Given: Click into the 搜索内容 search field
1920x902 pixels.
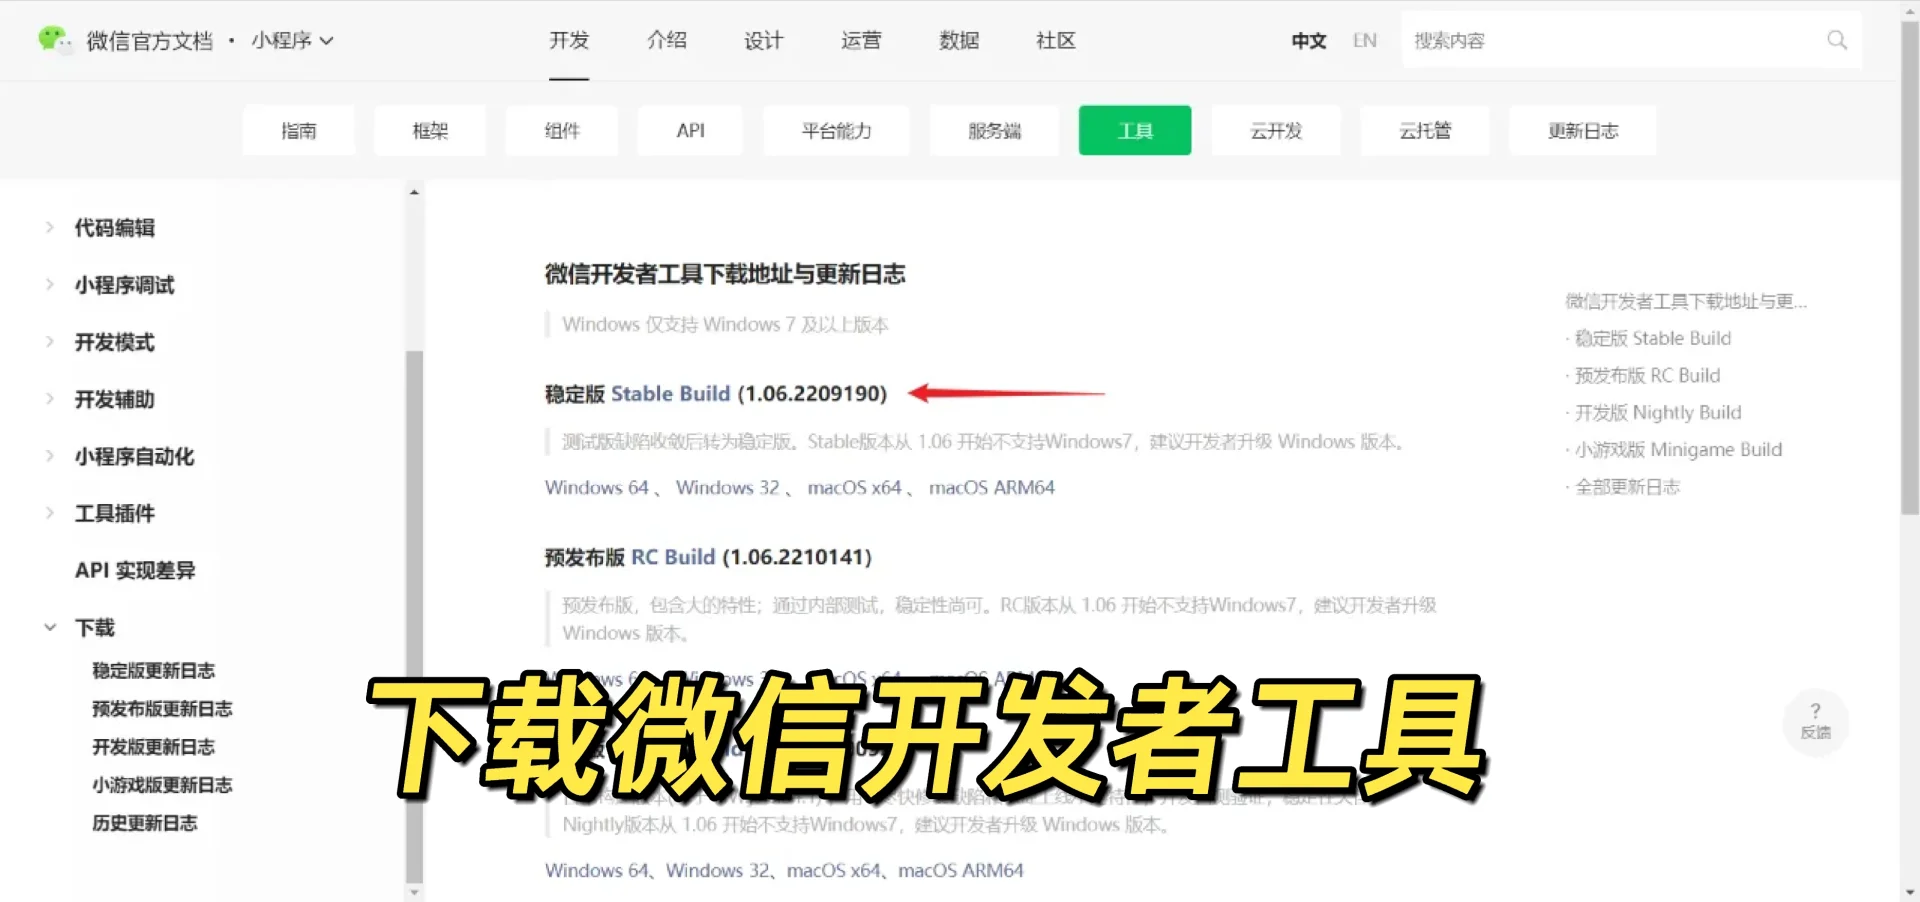Looking at the screenshot, I should coord(1610,41).
